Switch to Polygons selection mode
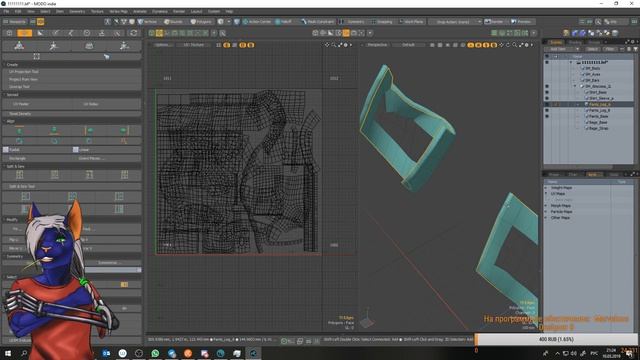Screen dimensions: 640x360 coord(201,22)
